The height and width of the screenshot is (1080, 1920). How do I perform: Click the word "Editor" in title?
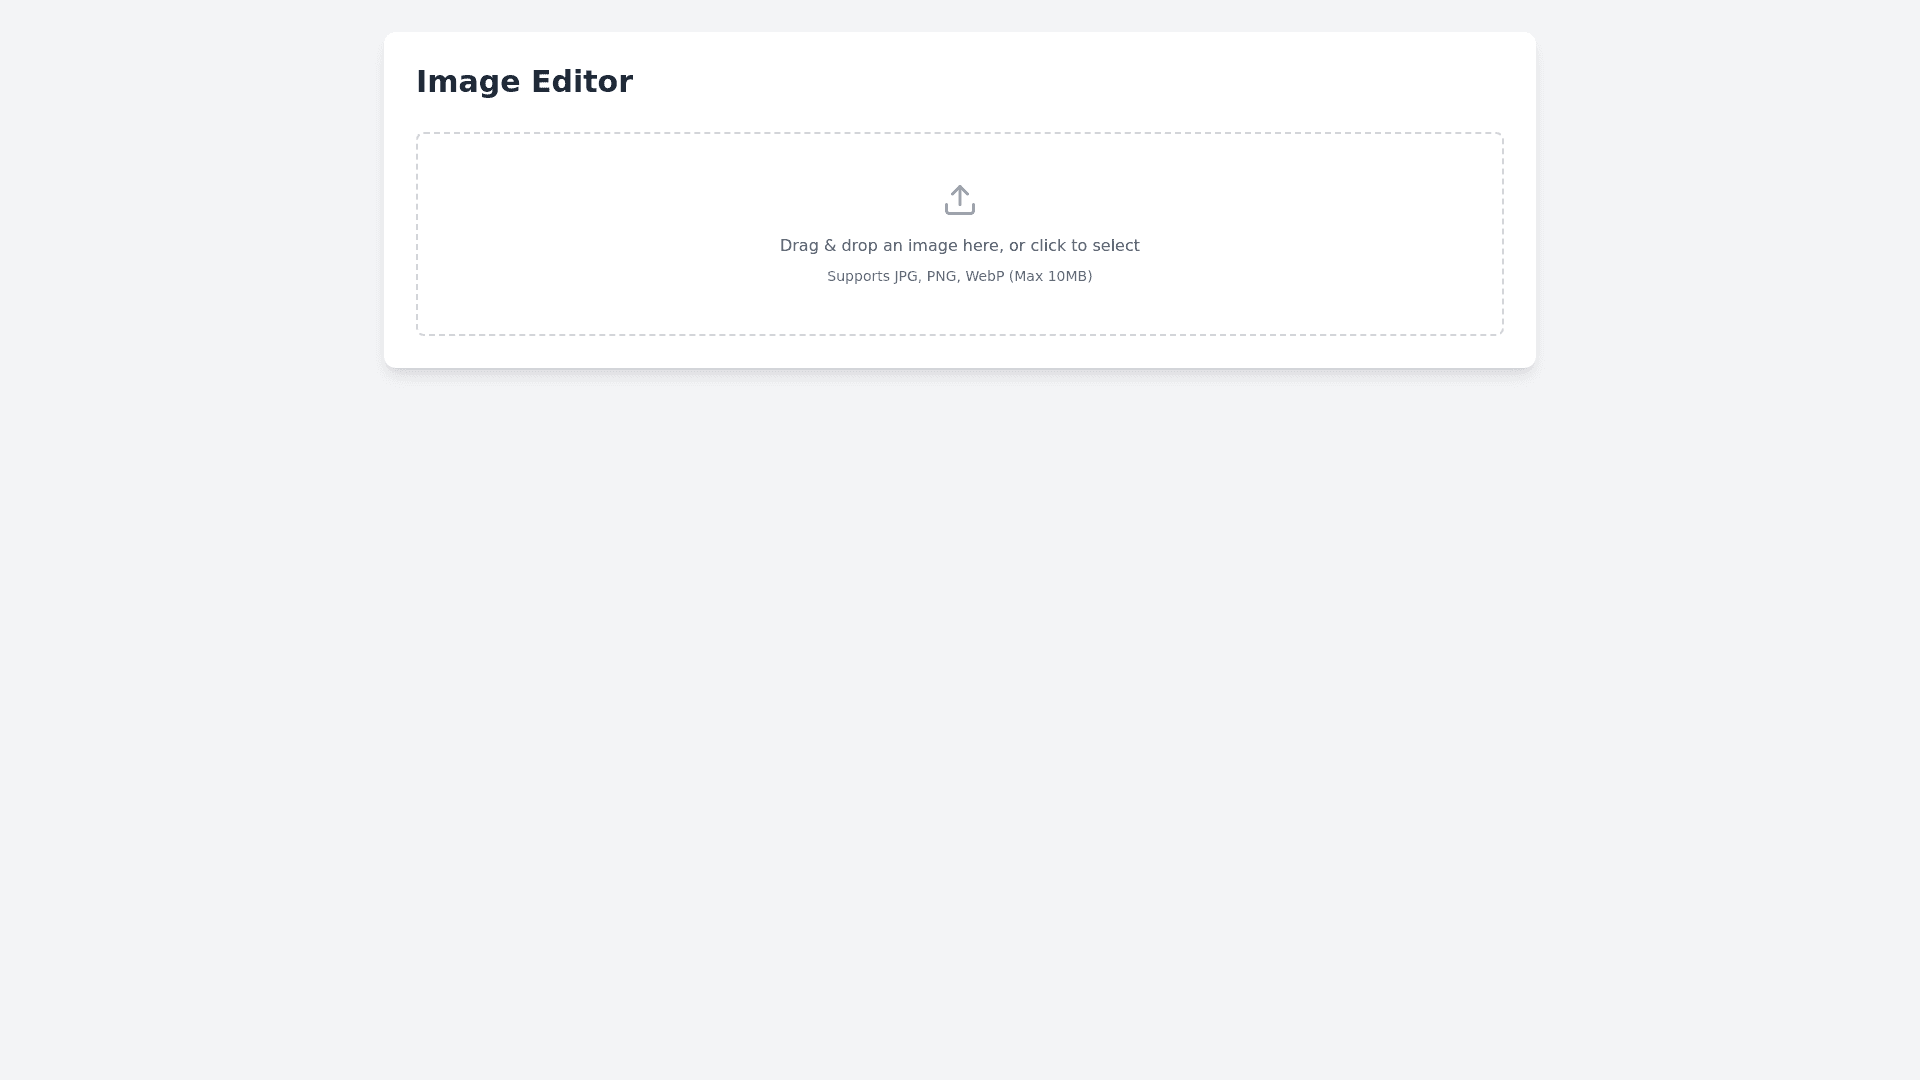pyautogui.click(x=581, y=82)
